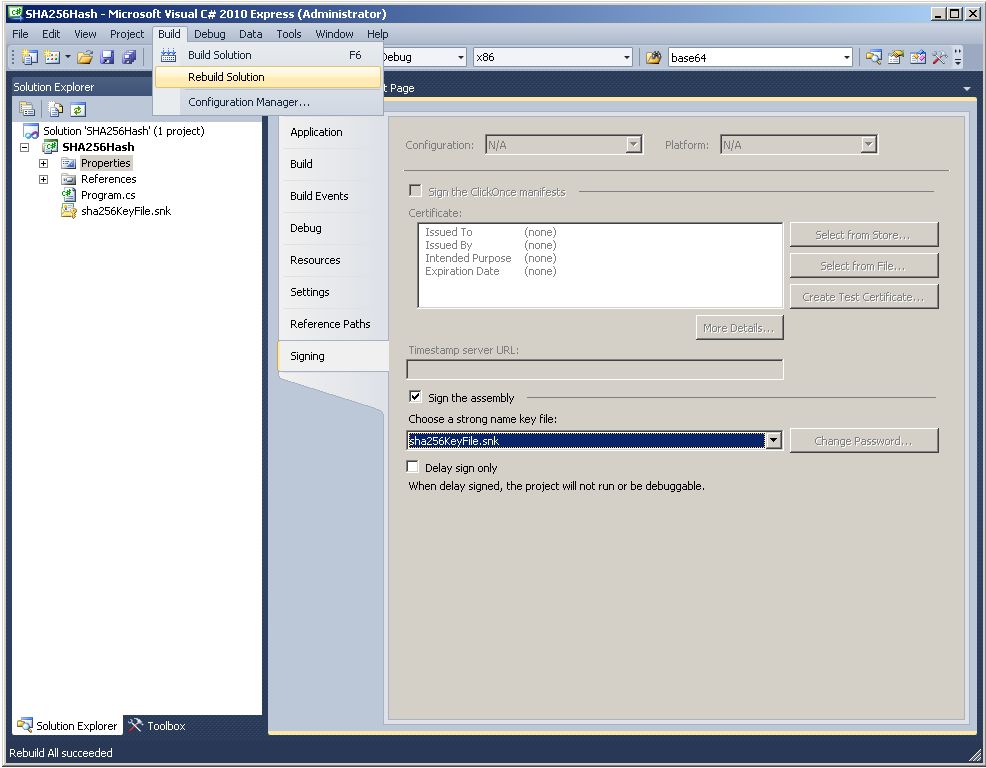
Task: Switch to the Solution Explorer bottom tab
Action: coord(67,726)
